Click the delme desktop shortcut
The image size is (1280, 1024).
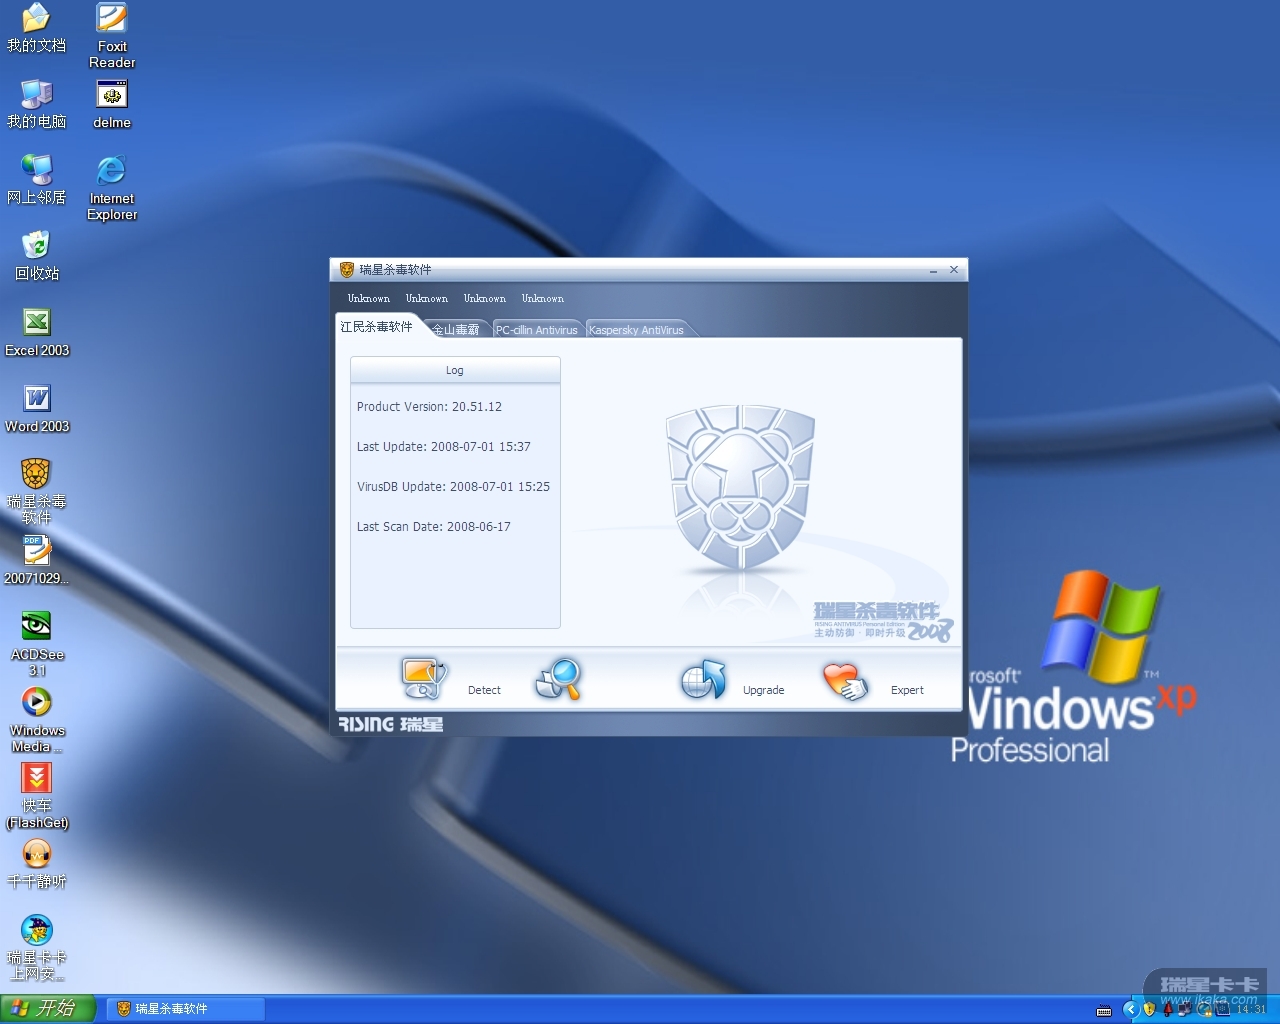tap(112, 105)
